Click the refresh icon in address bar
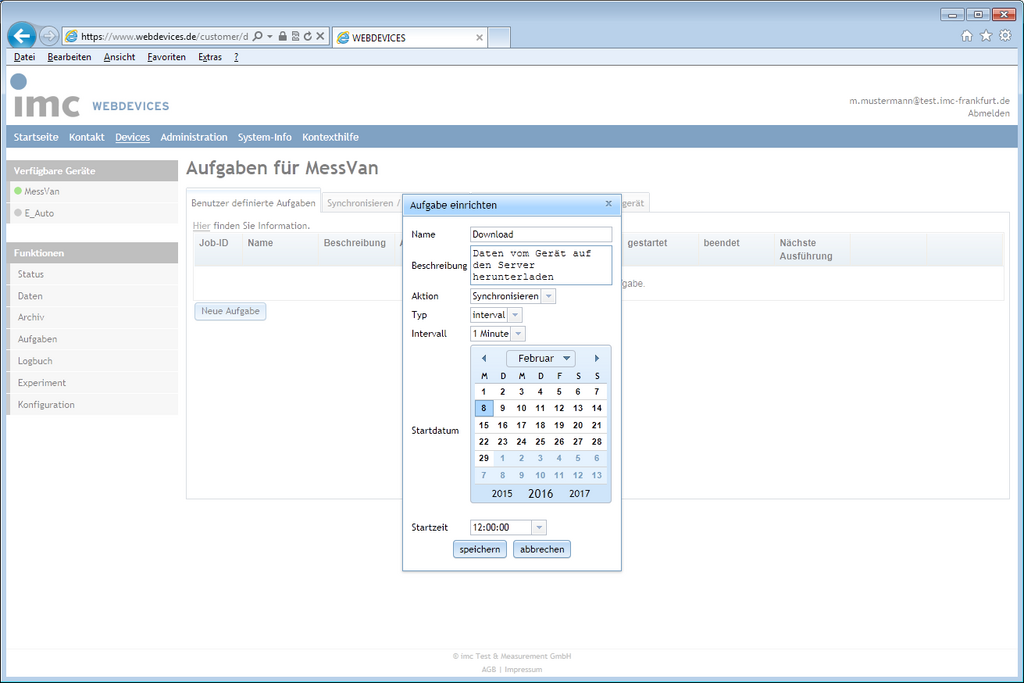This screenshot has width=1024, height=683. click(307, 36)
